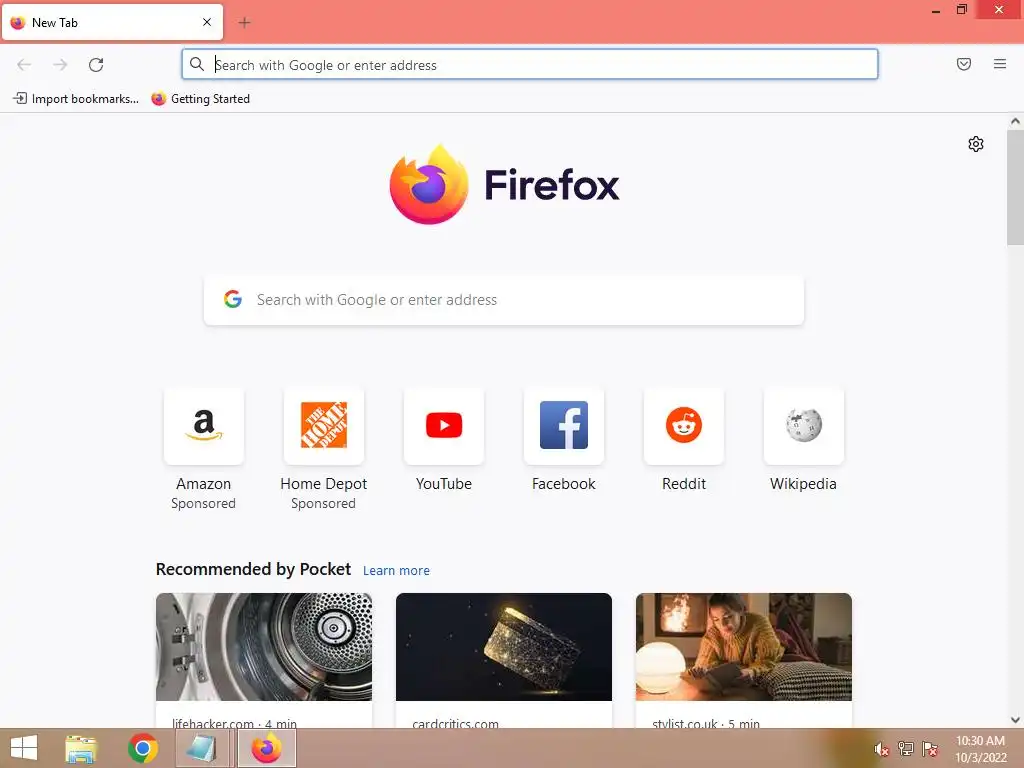Click the back navigation arrow
Image resolution: width=1024 pixels, height=768 pixels.
coord(24,65)
